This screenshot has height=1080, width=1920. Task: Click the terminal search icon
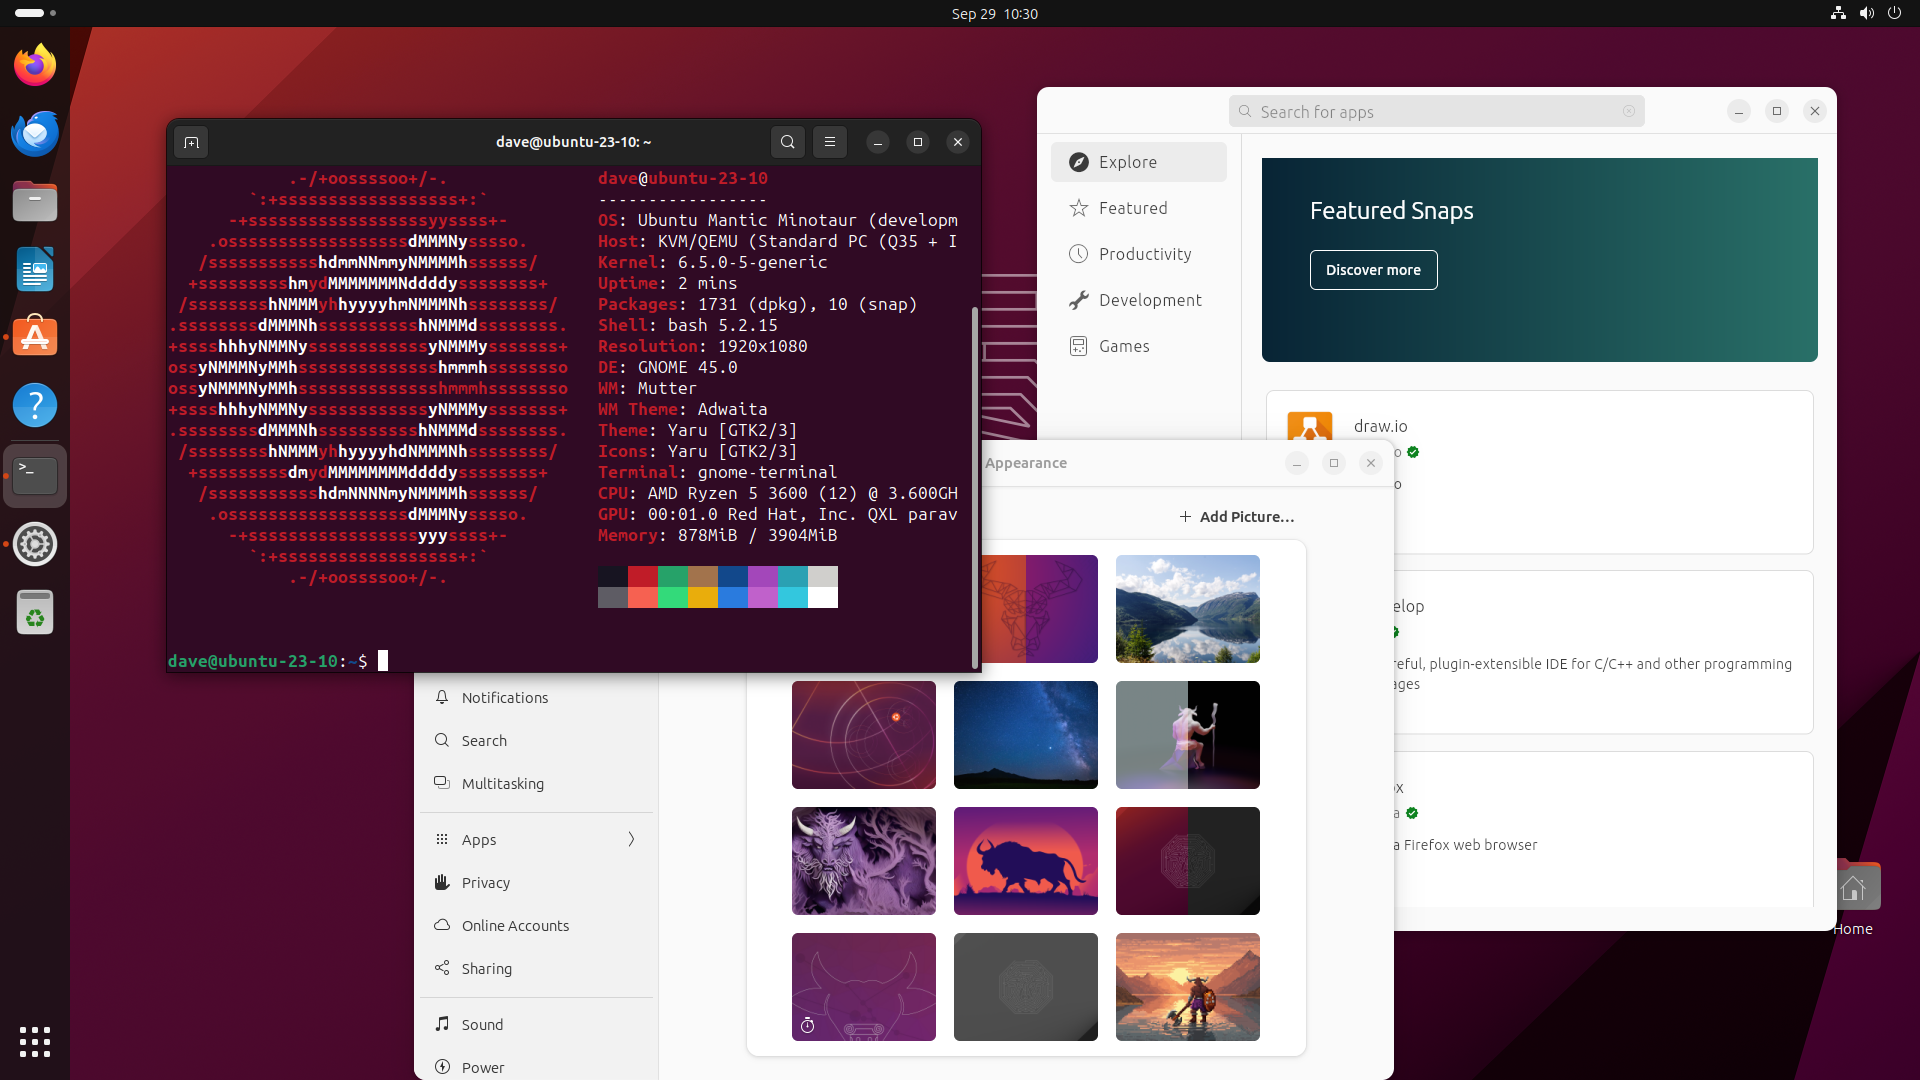pyautogui.click(x=788, y=142)
